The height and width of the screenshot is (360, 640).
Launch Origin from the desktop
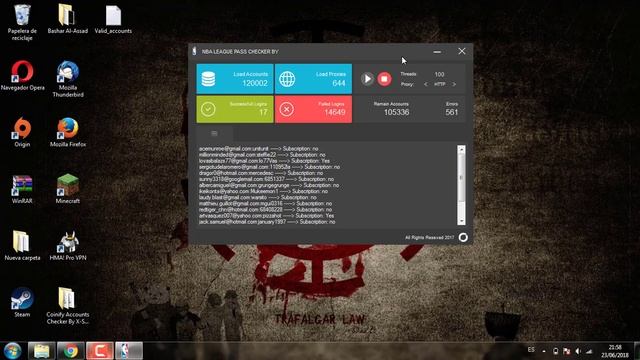[x=22, y=132]
